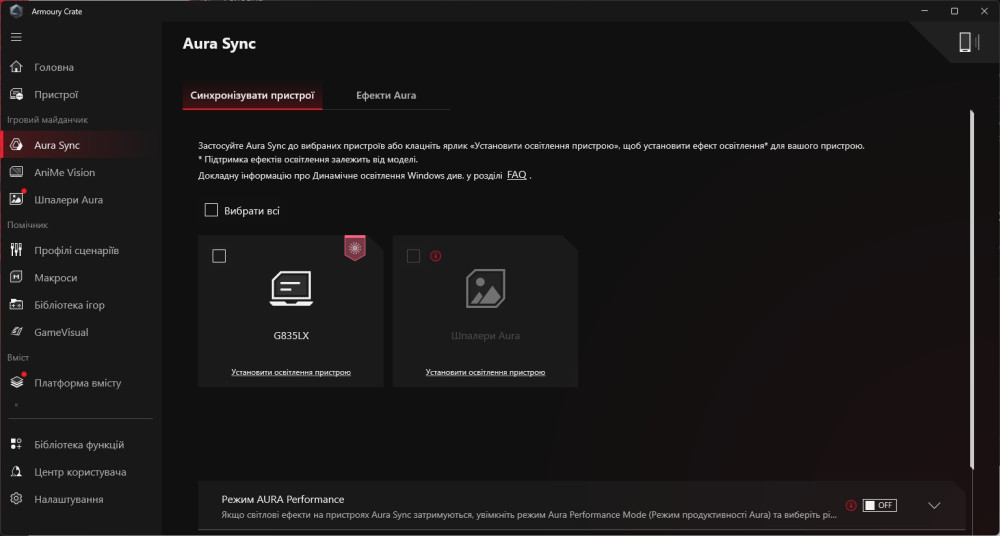The height and width of the screenshot is (536, 1000).
Task: Click the red lighting badge on G835LX card
Action: pos(355,248)
